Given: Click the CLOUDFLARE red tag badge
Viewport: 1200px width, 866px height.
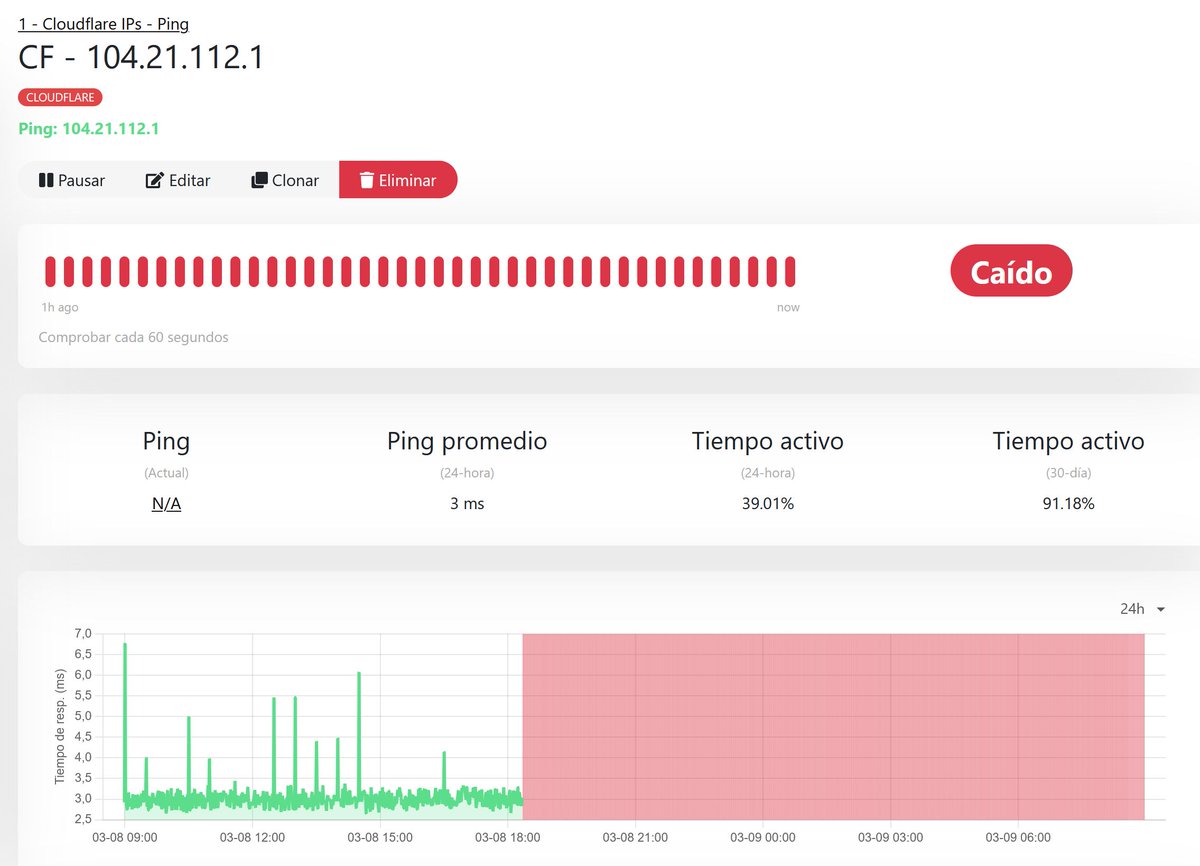Looking at the screenshot, I should point(61,97).
